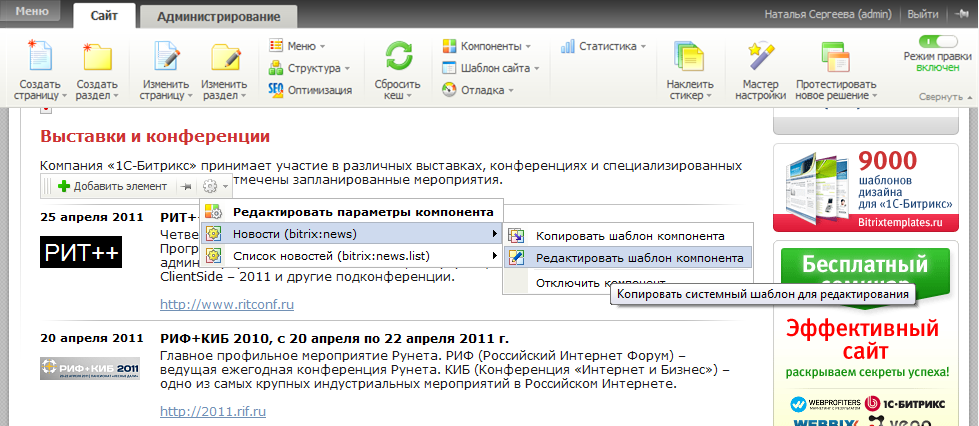Click date text 25 апреля 2011
This screenshot has width=979, height=426.
click(92, 217)
